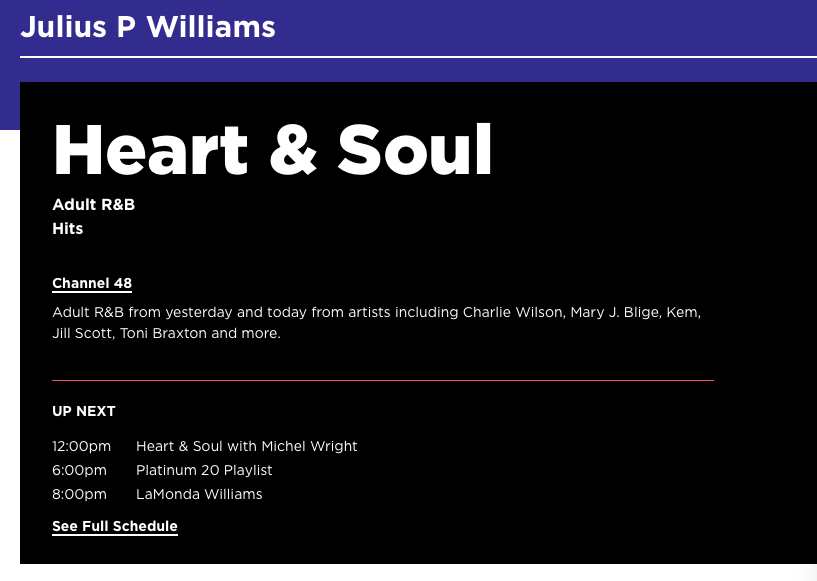
Task: Click the UP NEXT section header
Action: [83, 411]
